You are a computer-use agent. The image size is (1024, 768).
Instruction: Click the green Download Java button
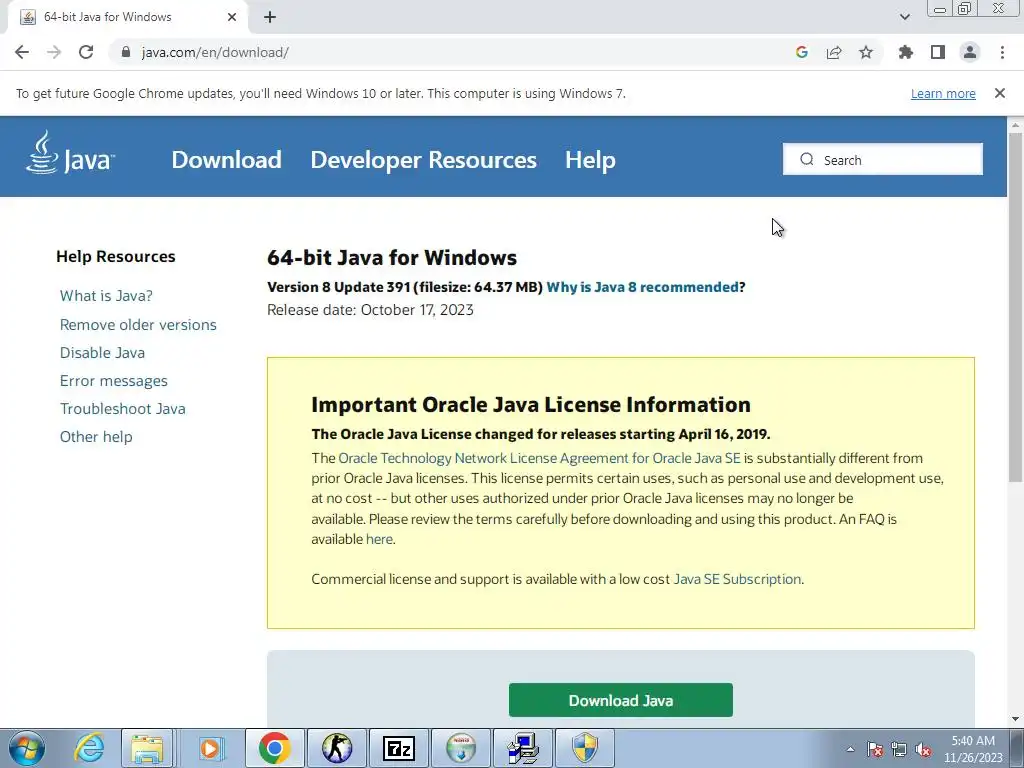620,700
